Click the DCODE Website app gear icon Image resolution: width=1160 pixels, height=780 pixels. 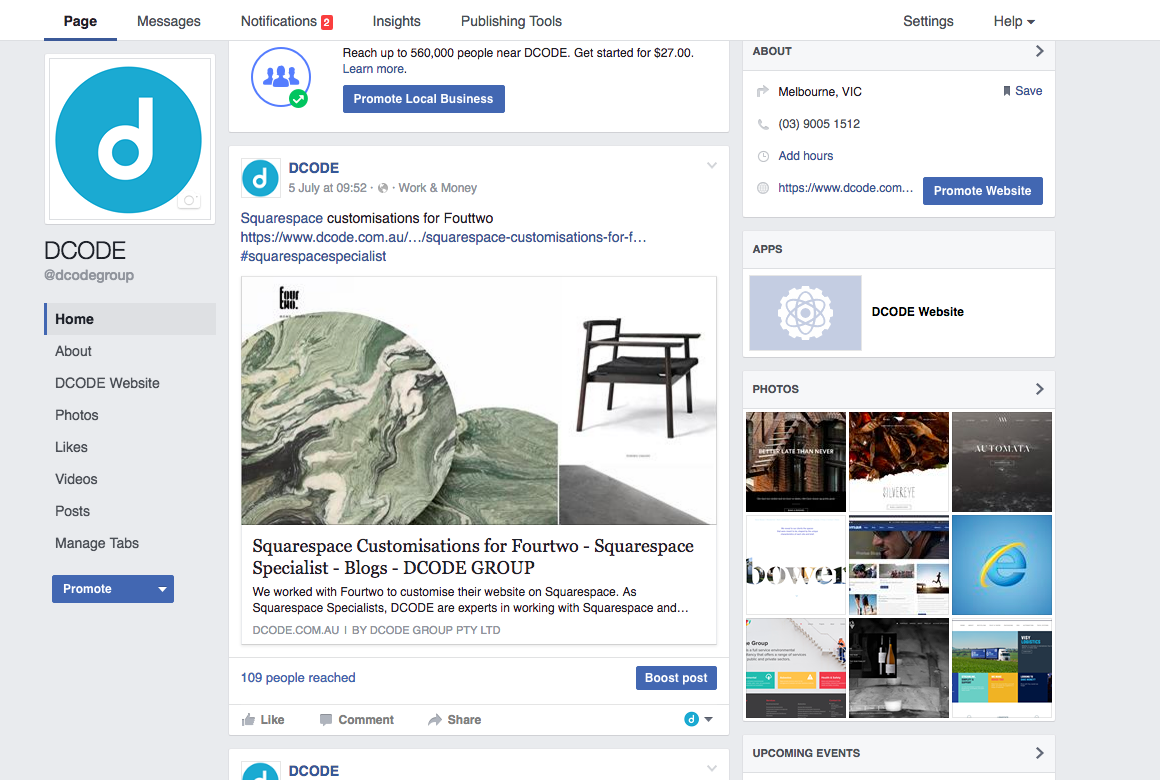805,312
